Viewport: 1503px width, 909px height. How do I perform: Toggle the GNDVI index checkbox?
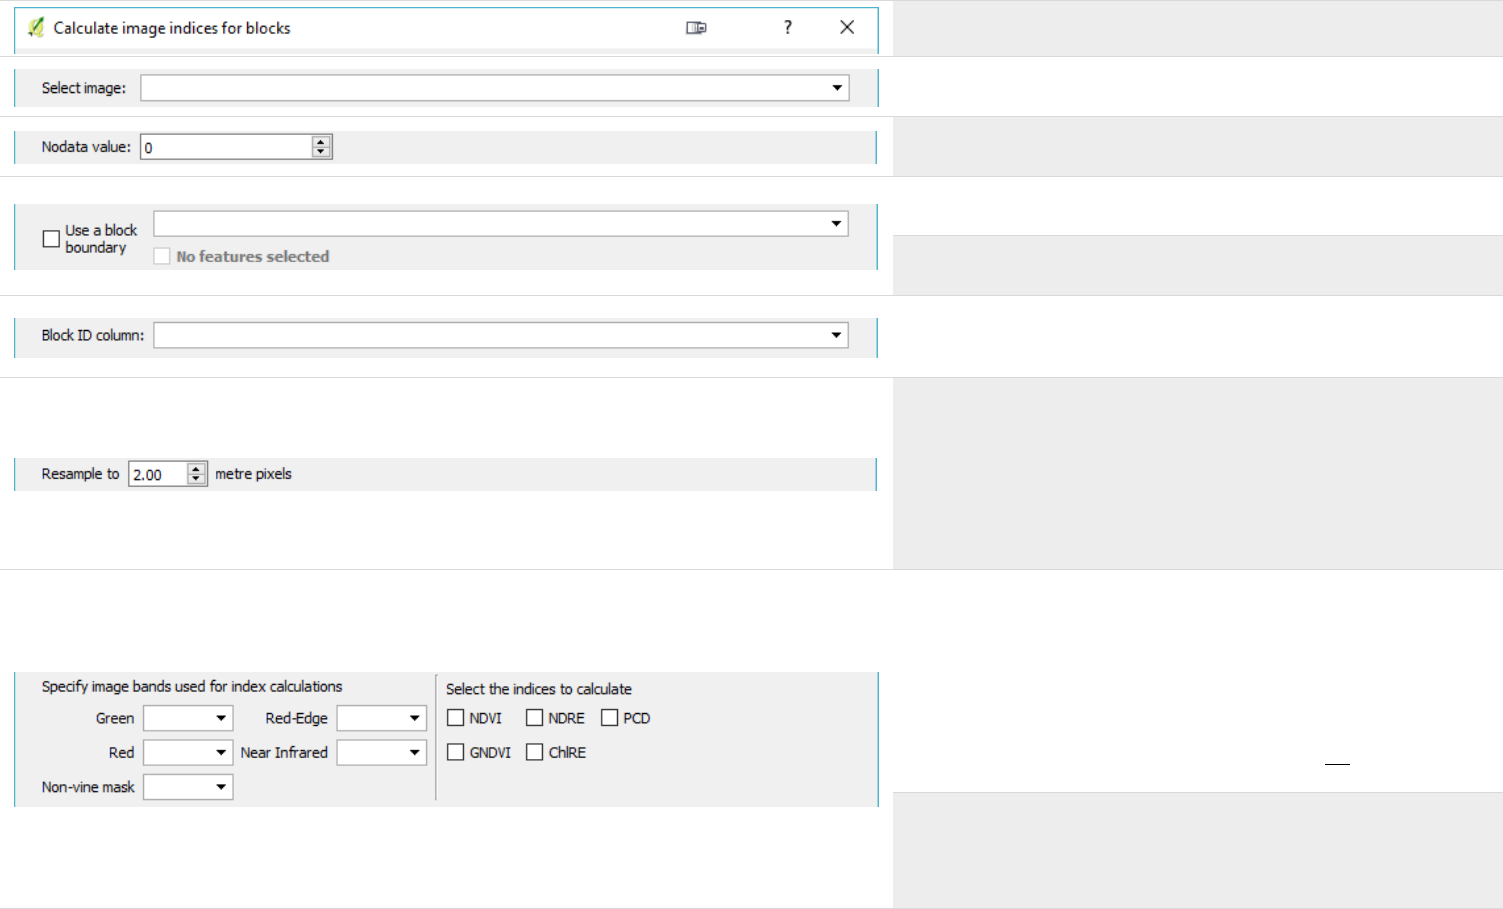(x=456, y=752)
